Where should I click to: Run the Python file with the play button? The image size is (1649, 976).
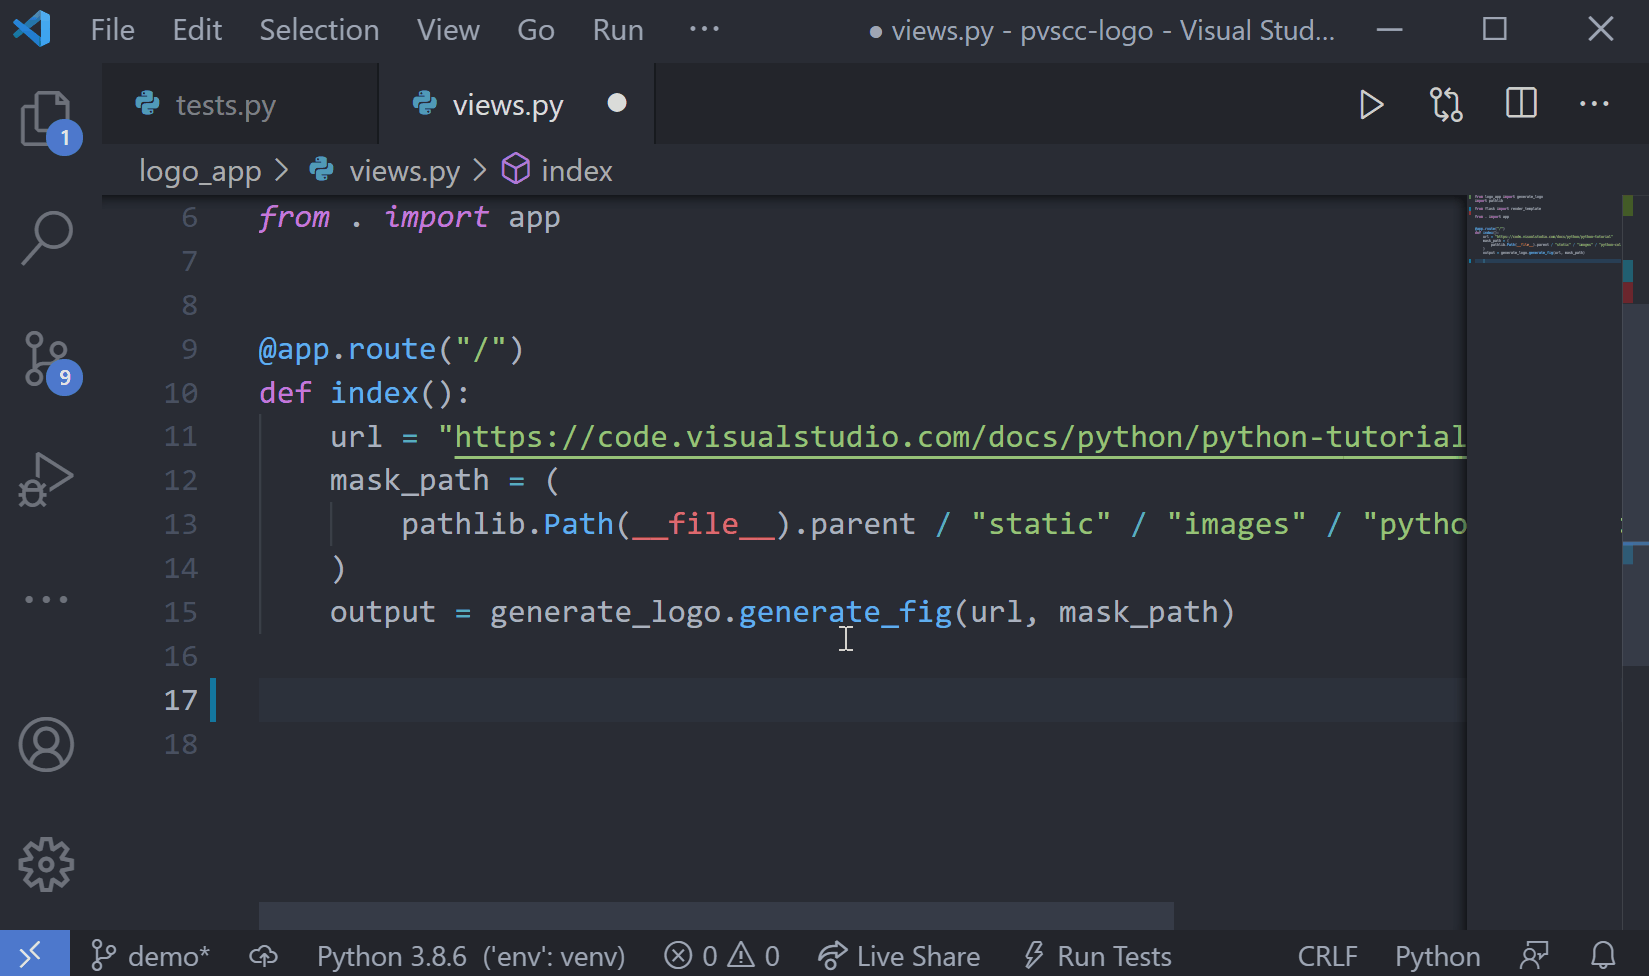coord(1371,103)
